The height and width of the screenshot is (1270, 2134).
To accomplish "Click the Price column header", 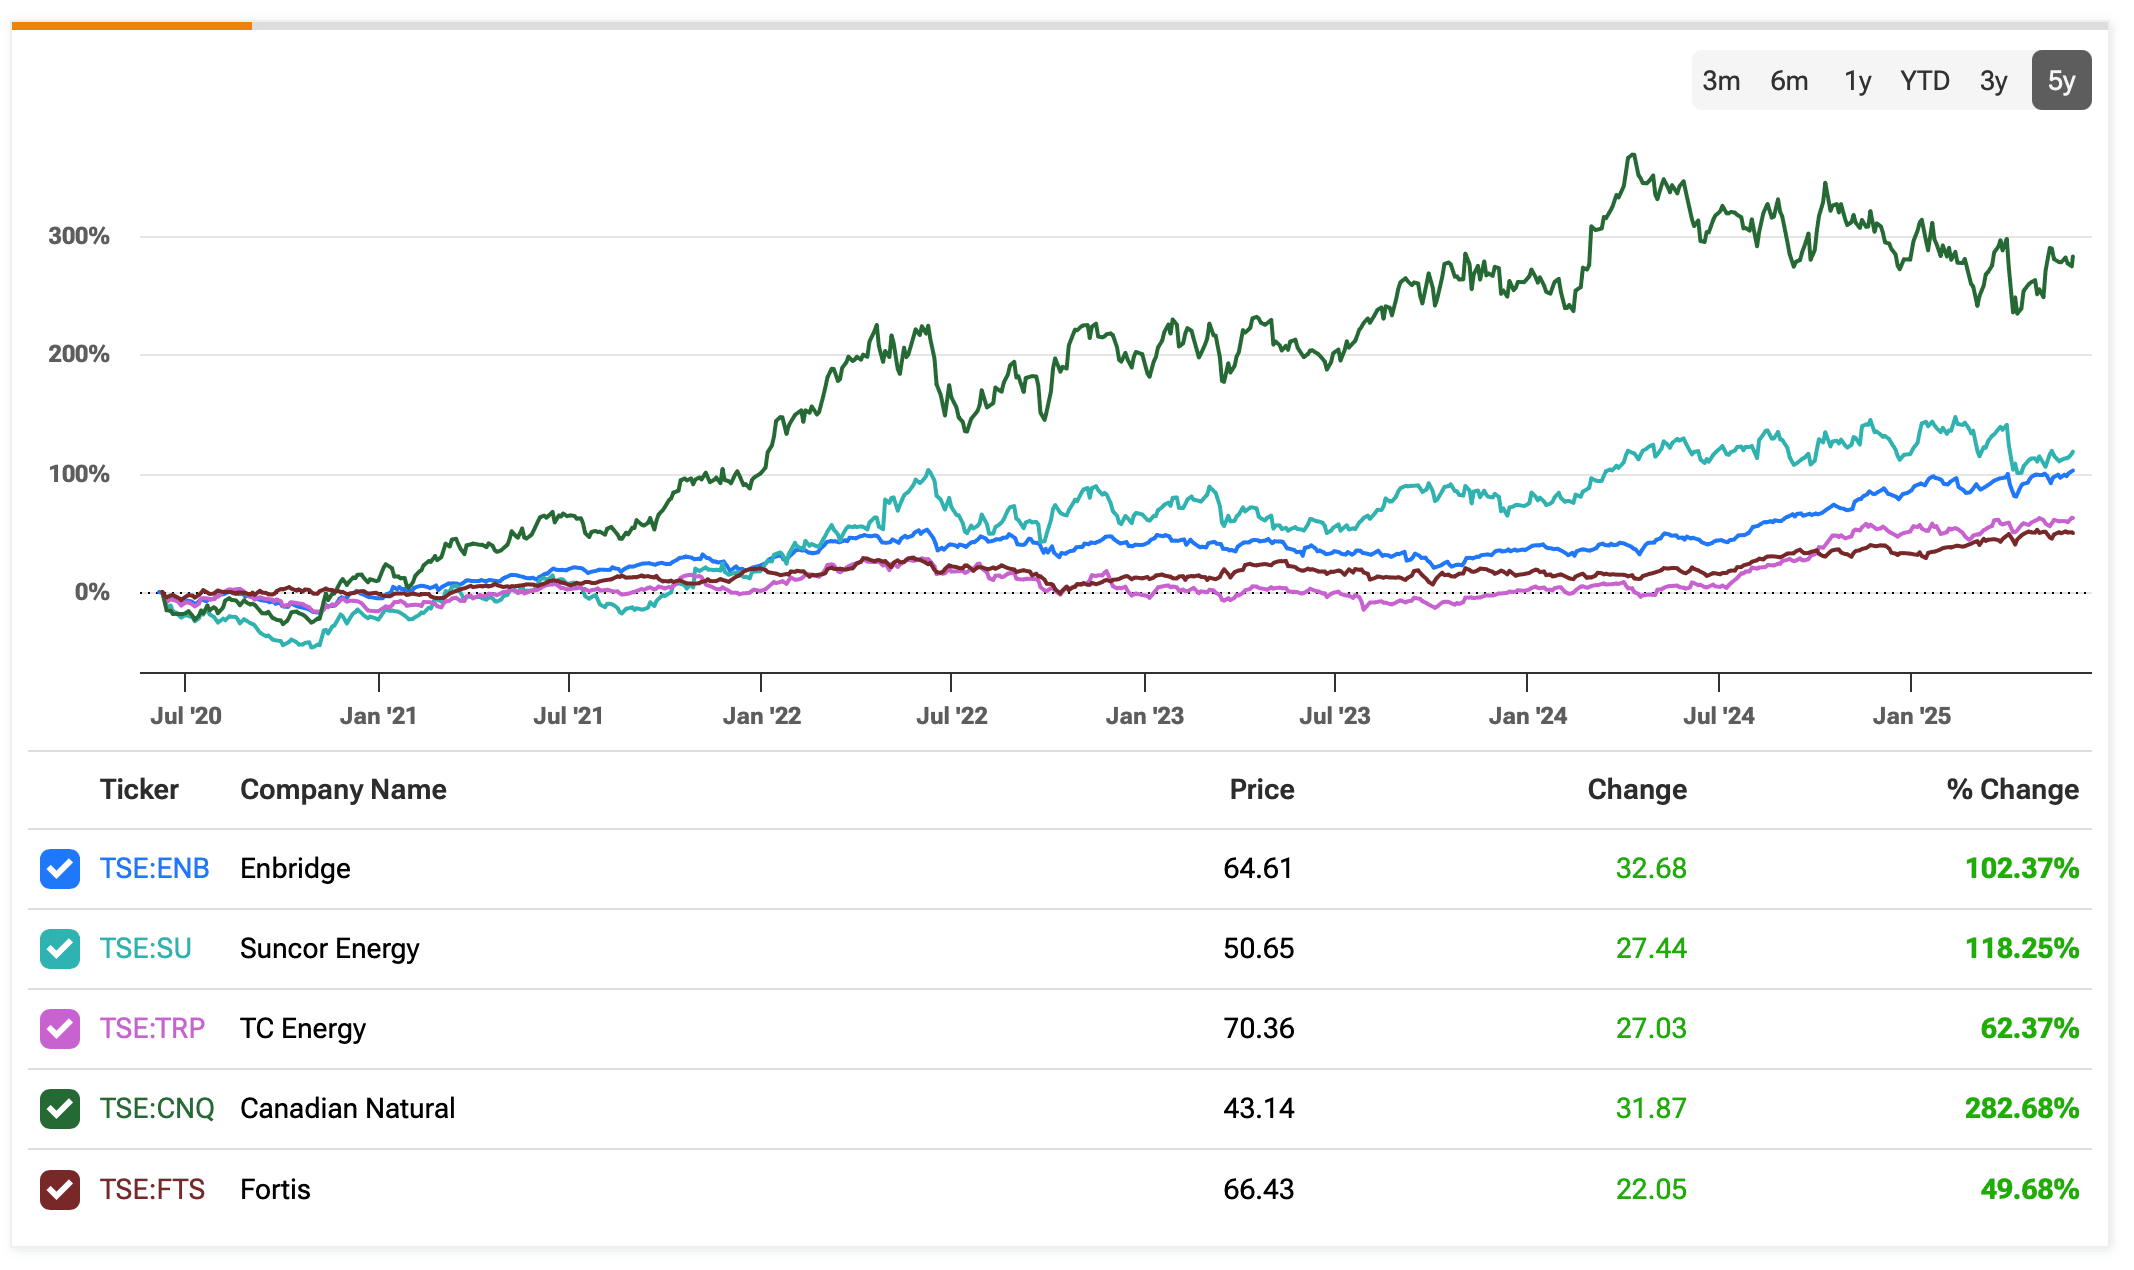I will [x=1262, y=790].
